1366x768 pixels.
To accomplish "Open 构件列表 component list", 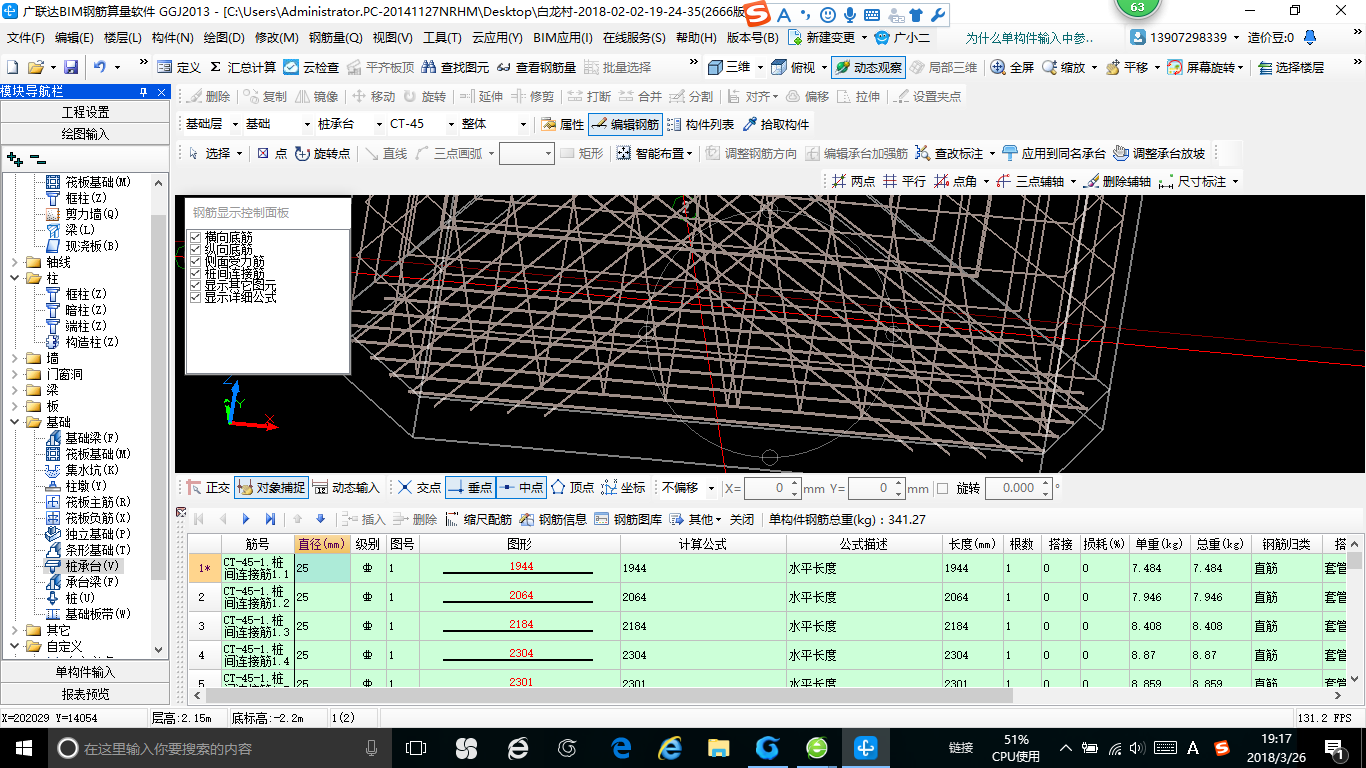I will 700,124.
